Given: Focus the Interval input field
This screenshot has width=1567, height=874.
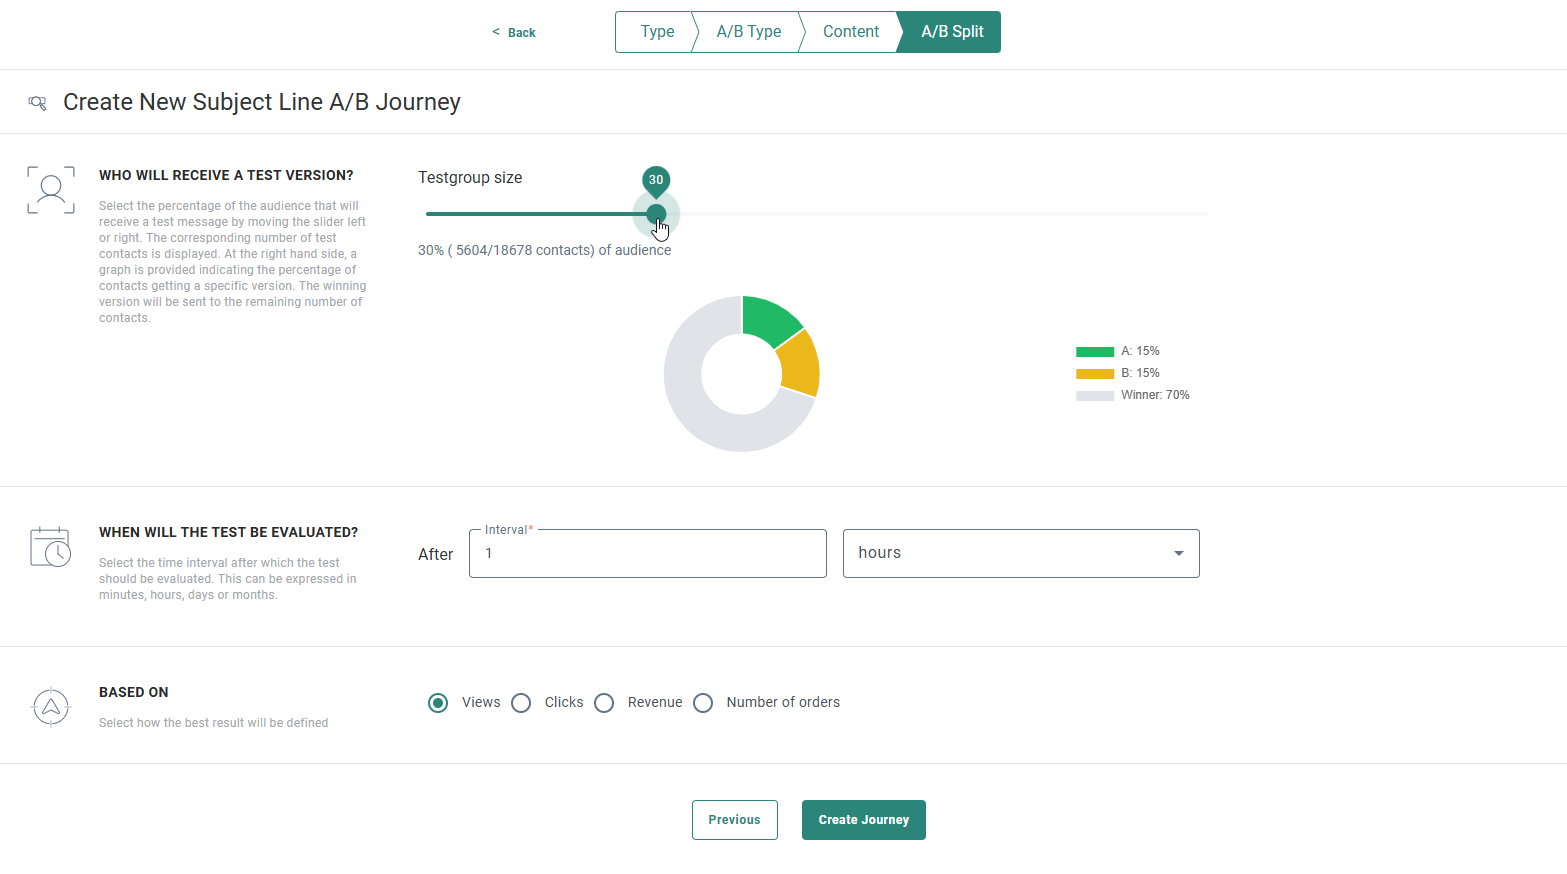Looking at the screenshot, I should [x=647, y=554].
